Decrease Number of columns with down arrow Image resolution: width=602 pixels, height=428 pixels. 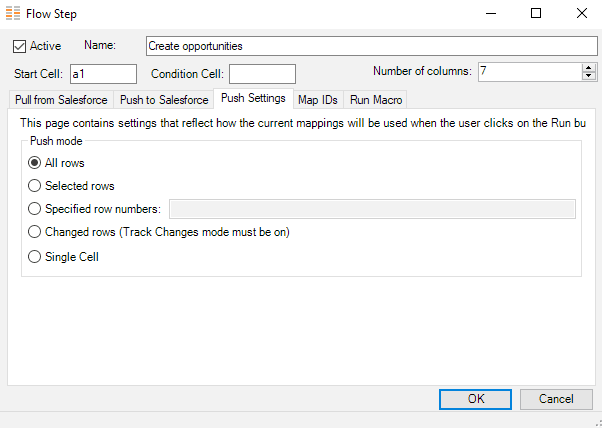588,76
